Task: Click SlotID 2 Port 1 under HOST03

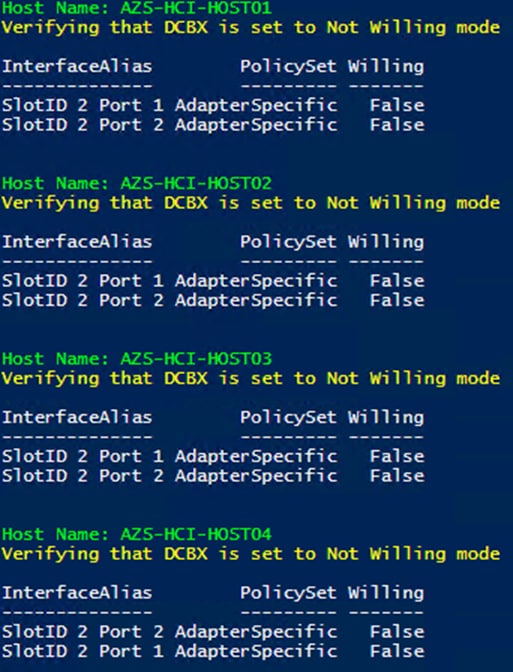Action: tap(83, 456)
